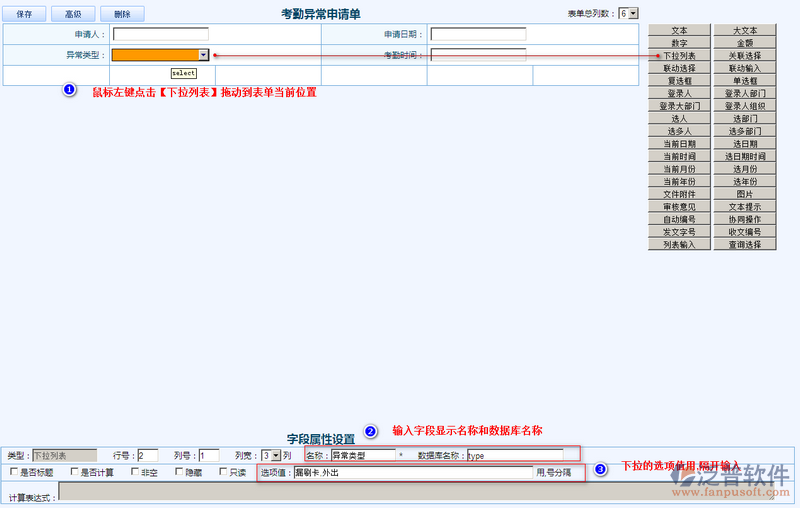Select the 下拉列表 field type control

click(x=680, y=56)
